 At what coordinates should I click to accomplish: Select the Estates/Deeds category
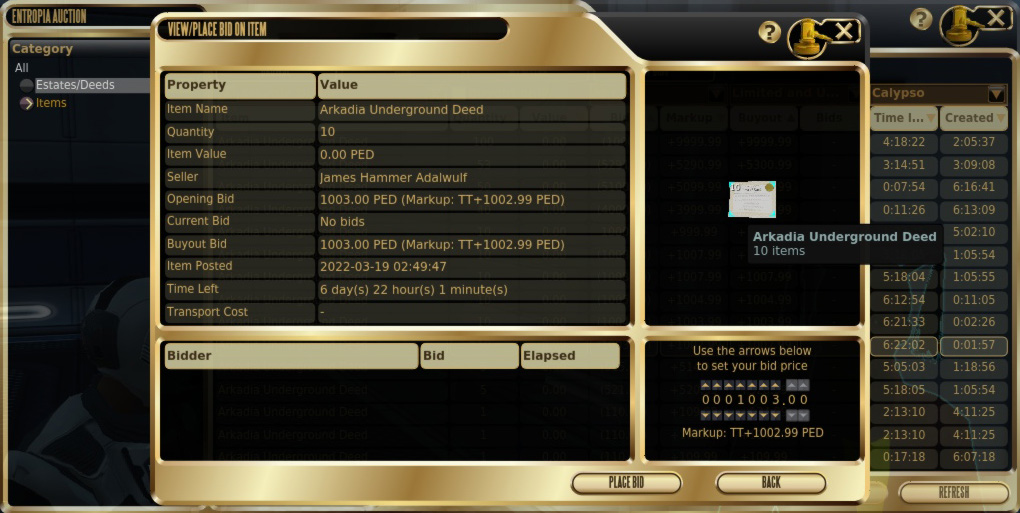75,85
